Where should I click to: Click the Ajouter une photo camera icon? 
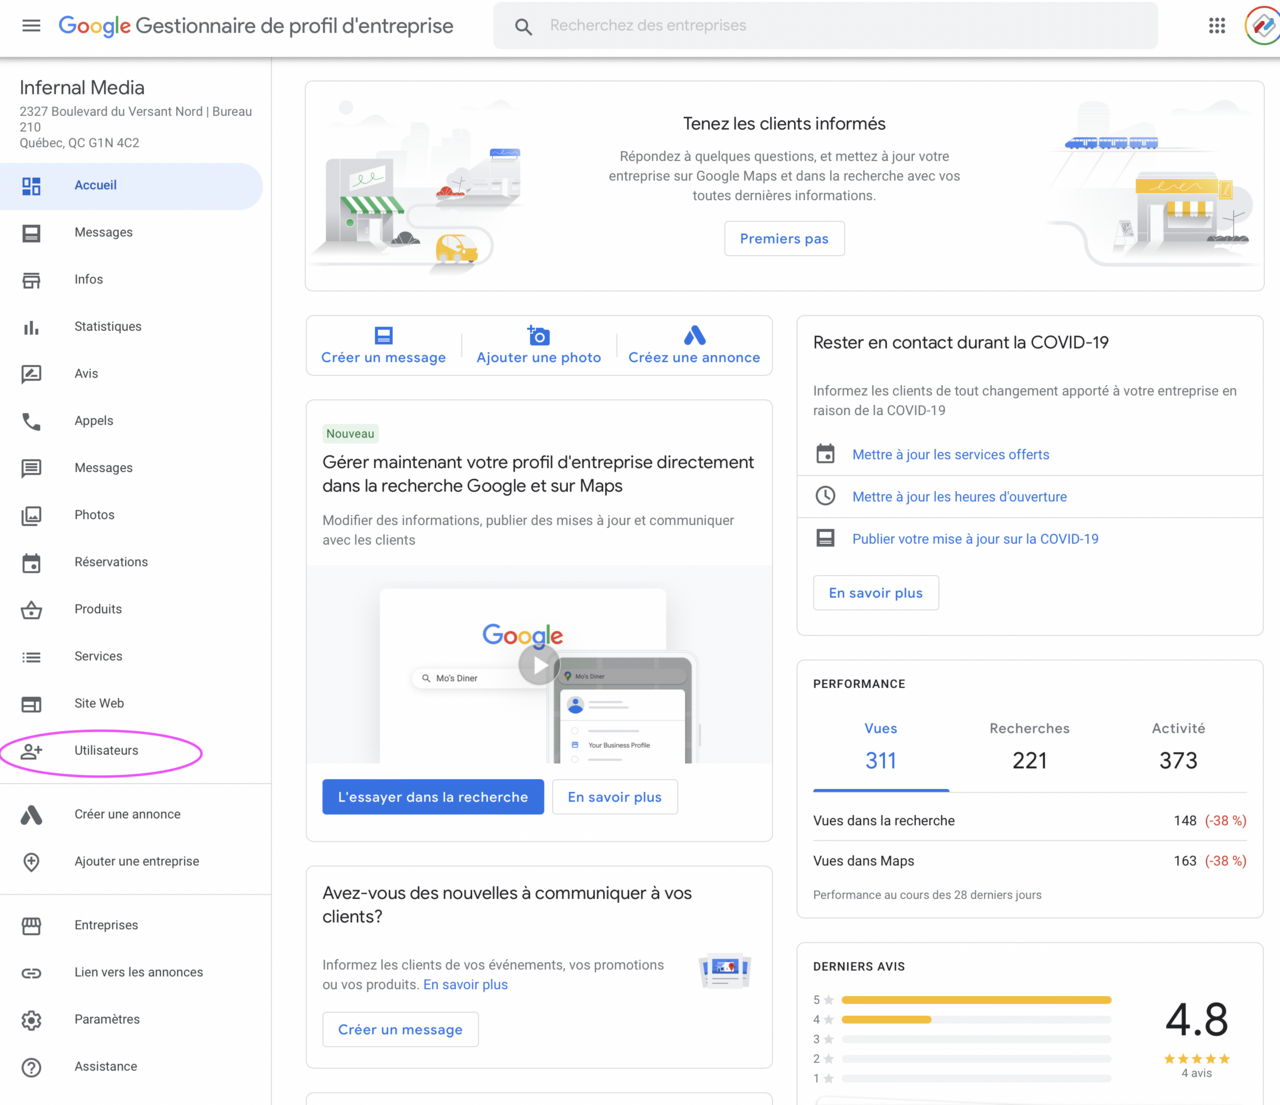click(x=539, y=335)
